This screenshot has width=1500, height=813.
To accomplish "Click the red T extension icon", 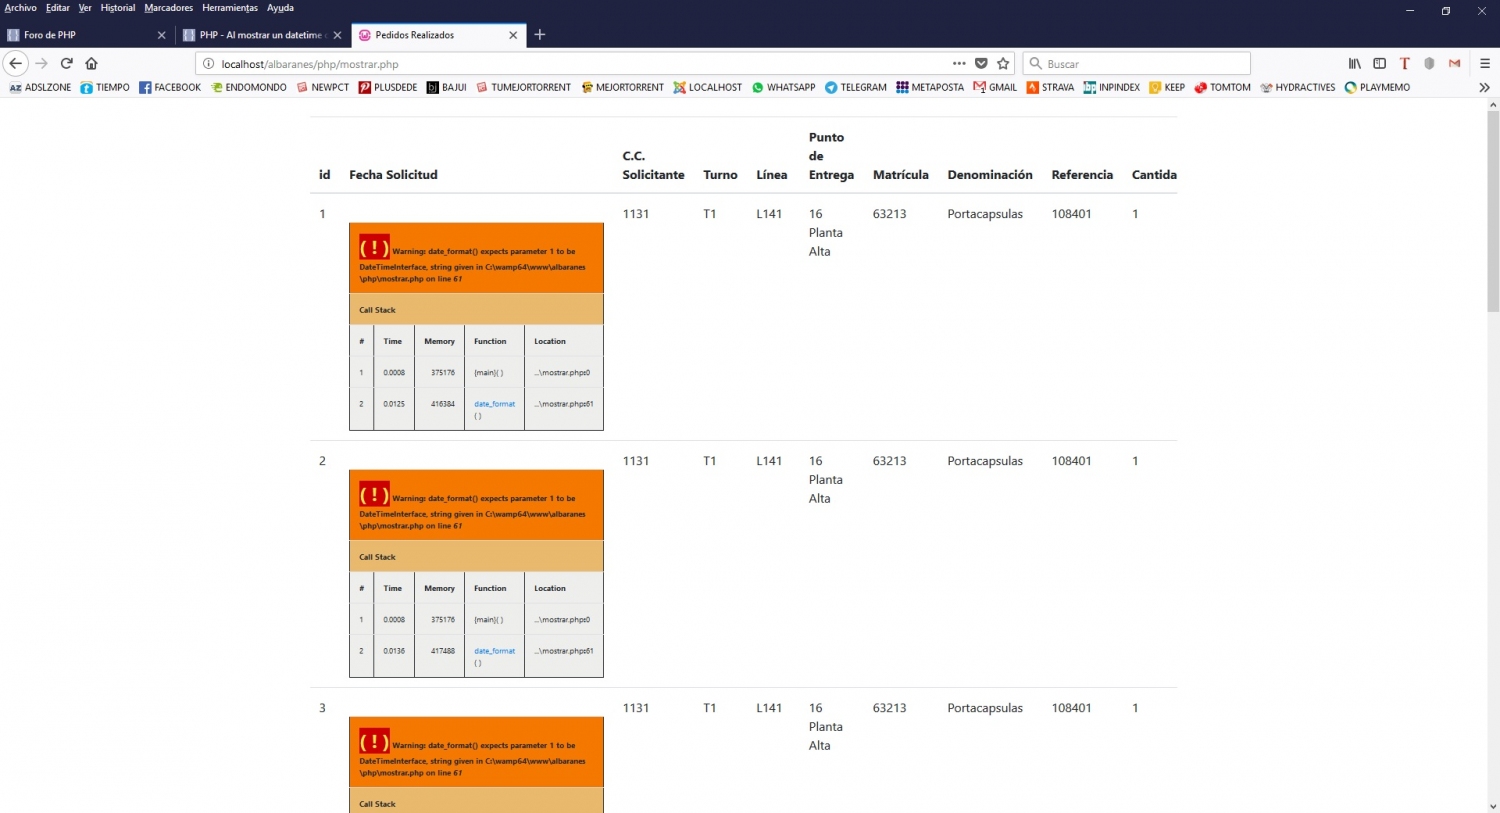I will pyautogui.click(x=1405, y=63).
